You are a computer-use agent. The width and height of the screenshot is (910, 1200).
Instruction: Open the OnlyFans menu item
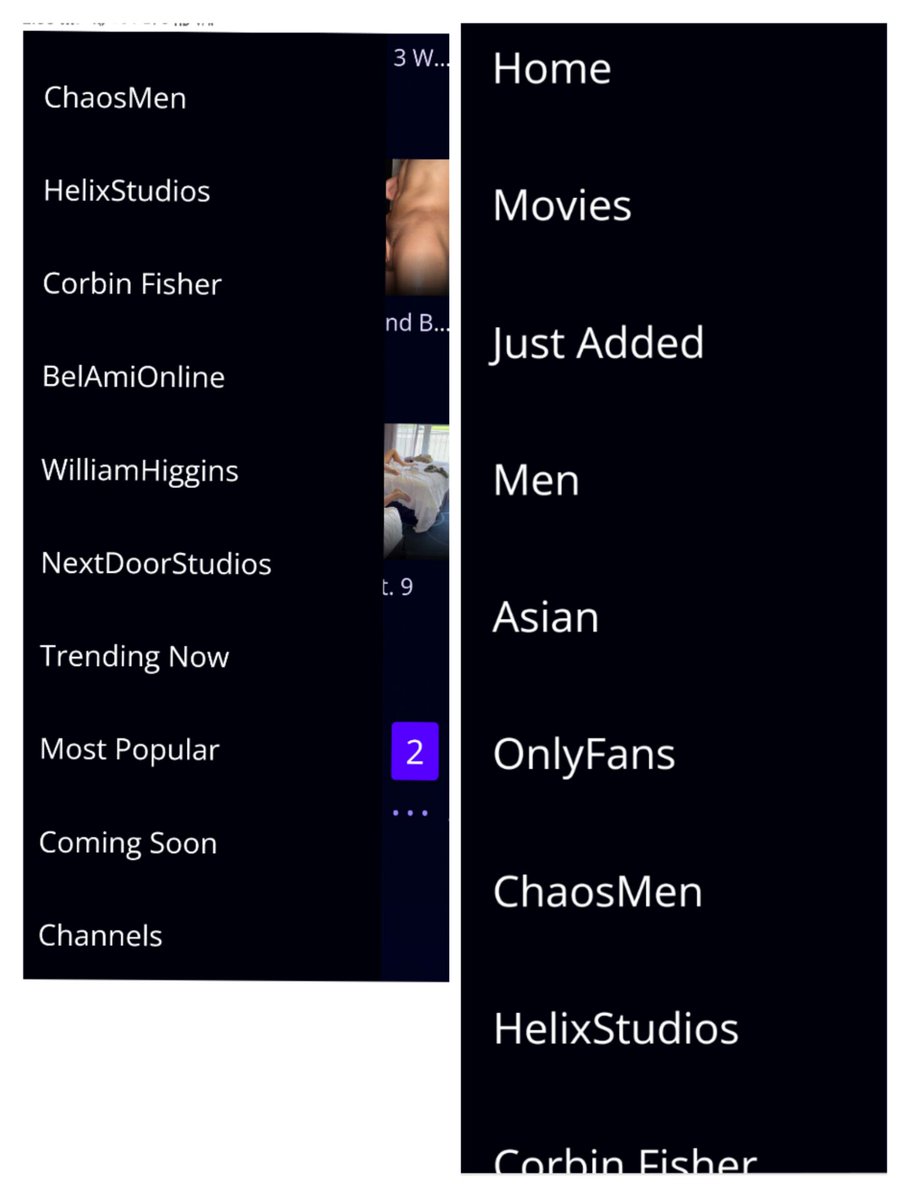click(584, 755)
